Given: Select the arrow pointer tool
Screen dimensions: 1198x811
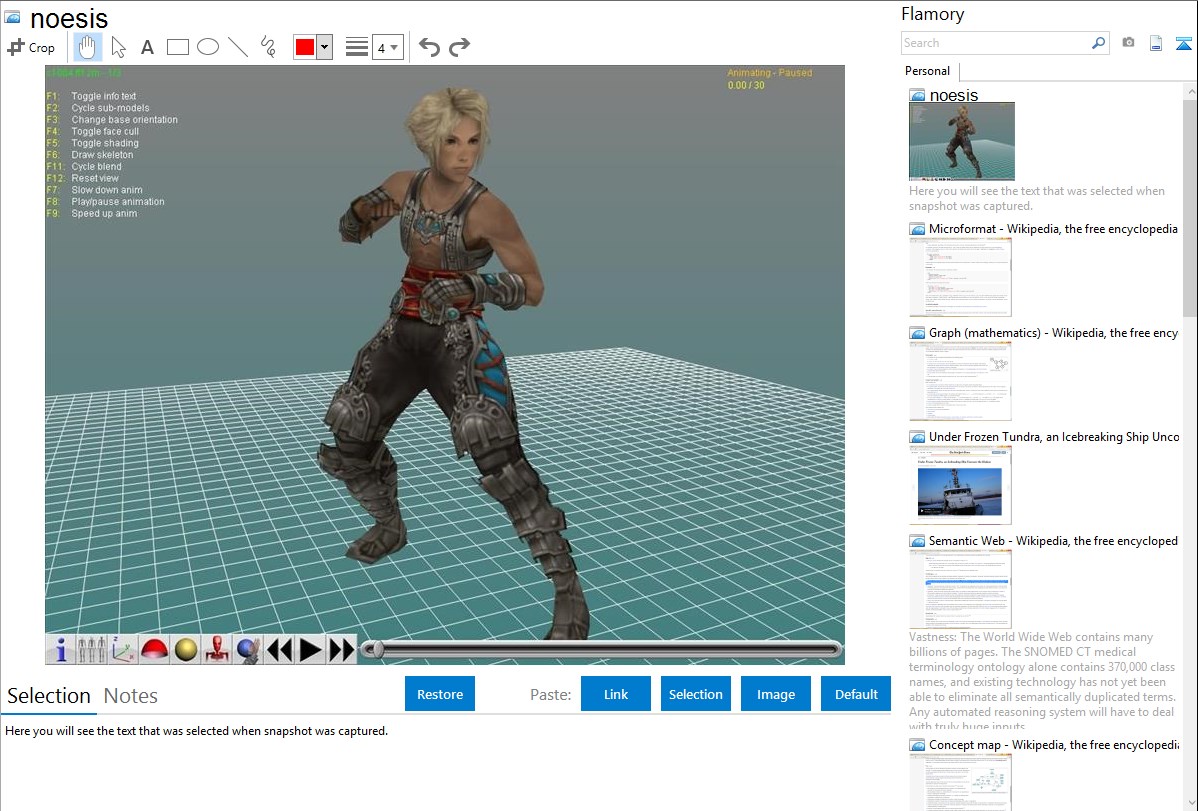Looking at the screenshot, I should coord(118,47).
